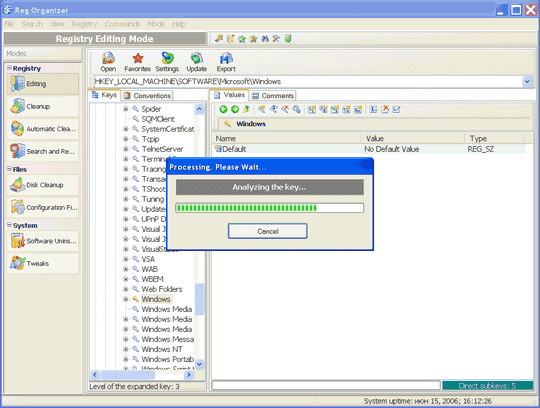Click the binoculars search icon
540x408 pixels.
(264, 39)
